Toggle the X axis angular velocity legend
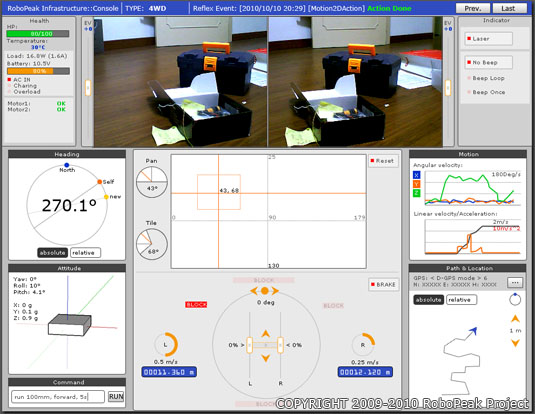The image size is (535, 414). tap(417, 175)
